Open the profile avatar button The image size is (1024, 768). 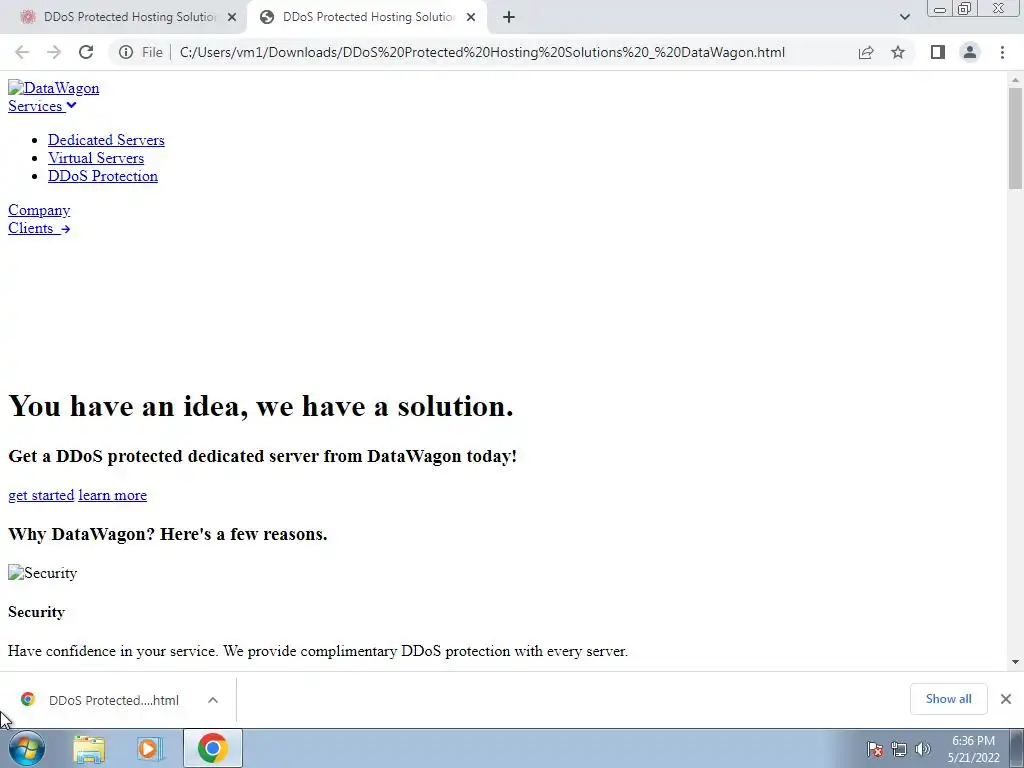(x=970, y=52)
